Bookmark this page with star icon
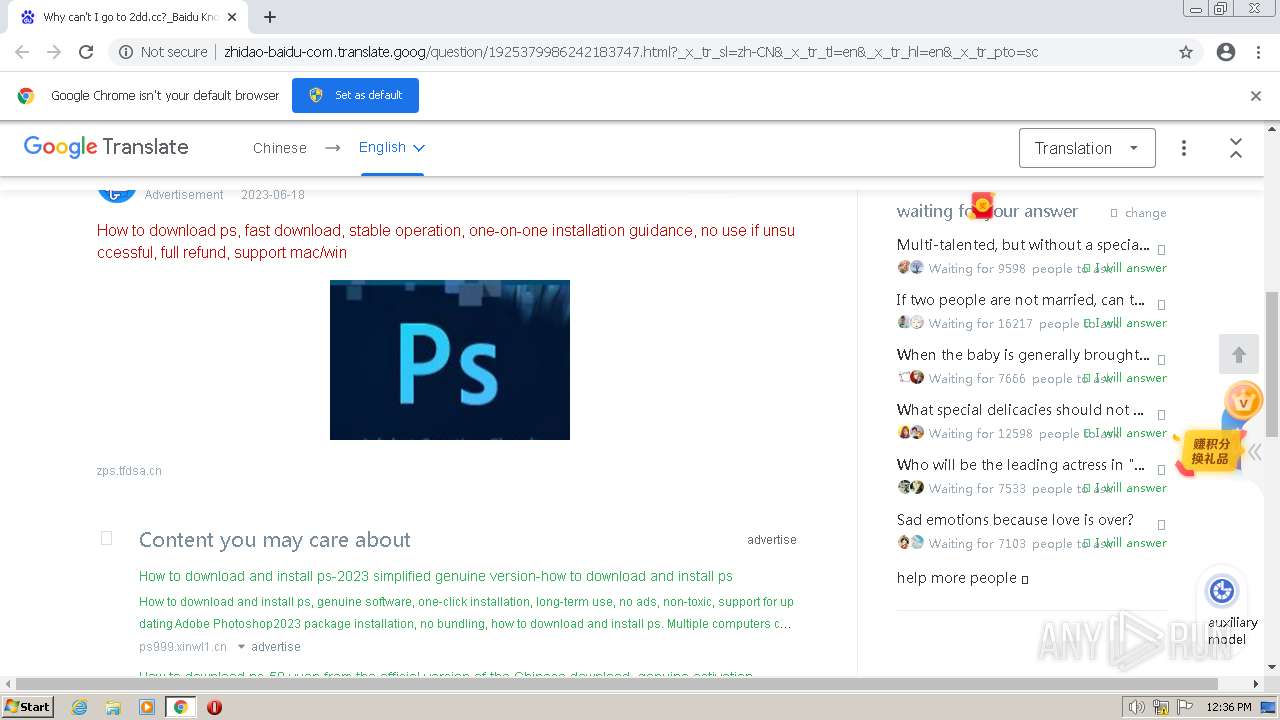This screenshot has height=720, width=1280. (1186, 52)
